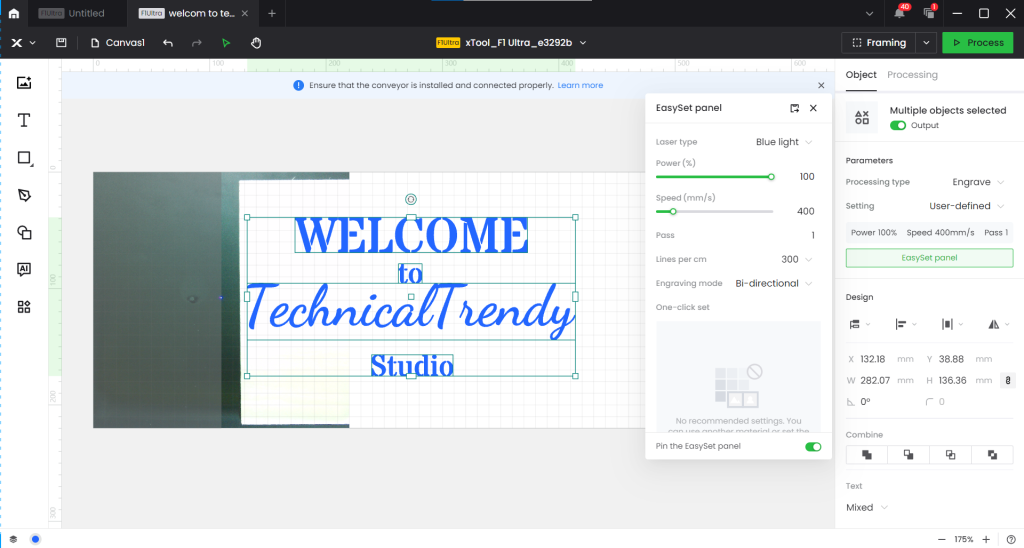Click the Framing button
Image resolution: width=1024 pixels, height=548 pixels.
879,42
